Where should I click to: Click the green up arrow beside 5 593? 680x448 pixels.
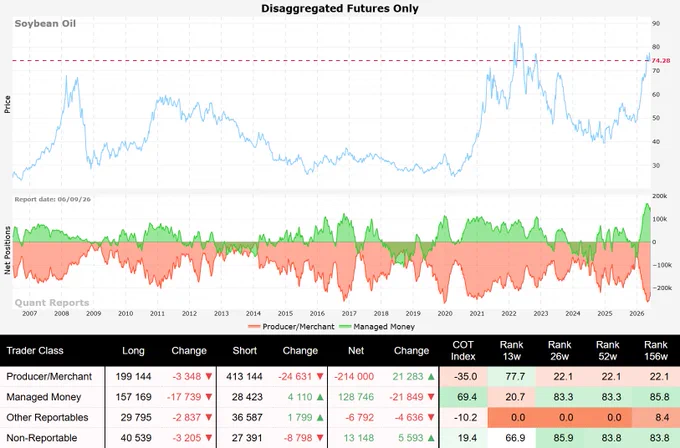point(431,438)
